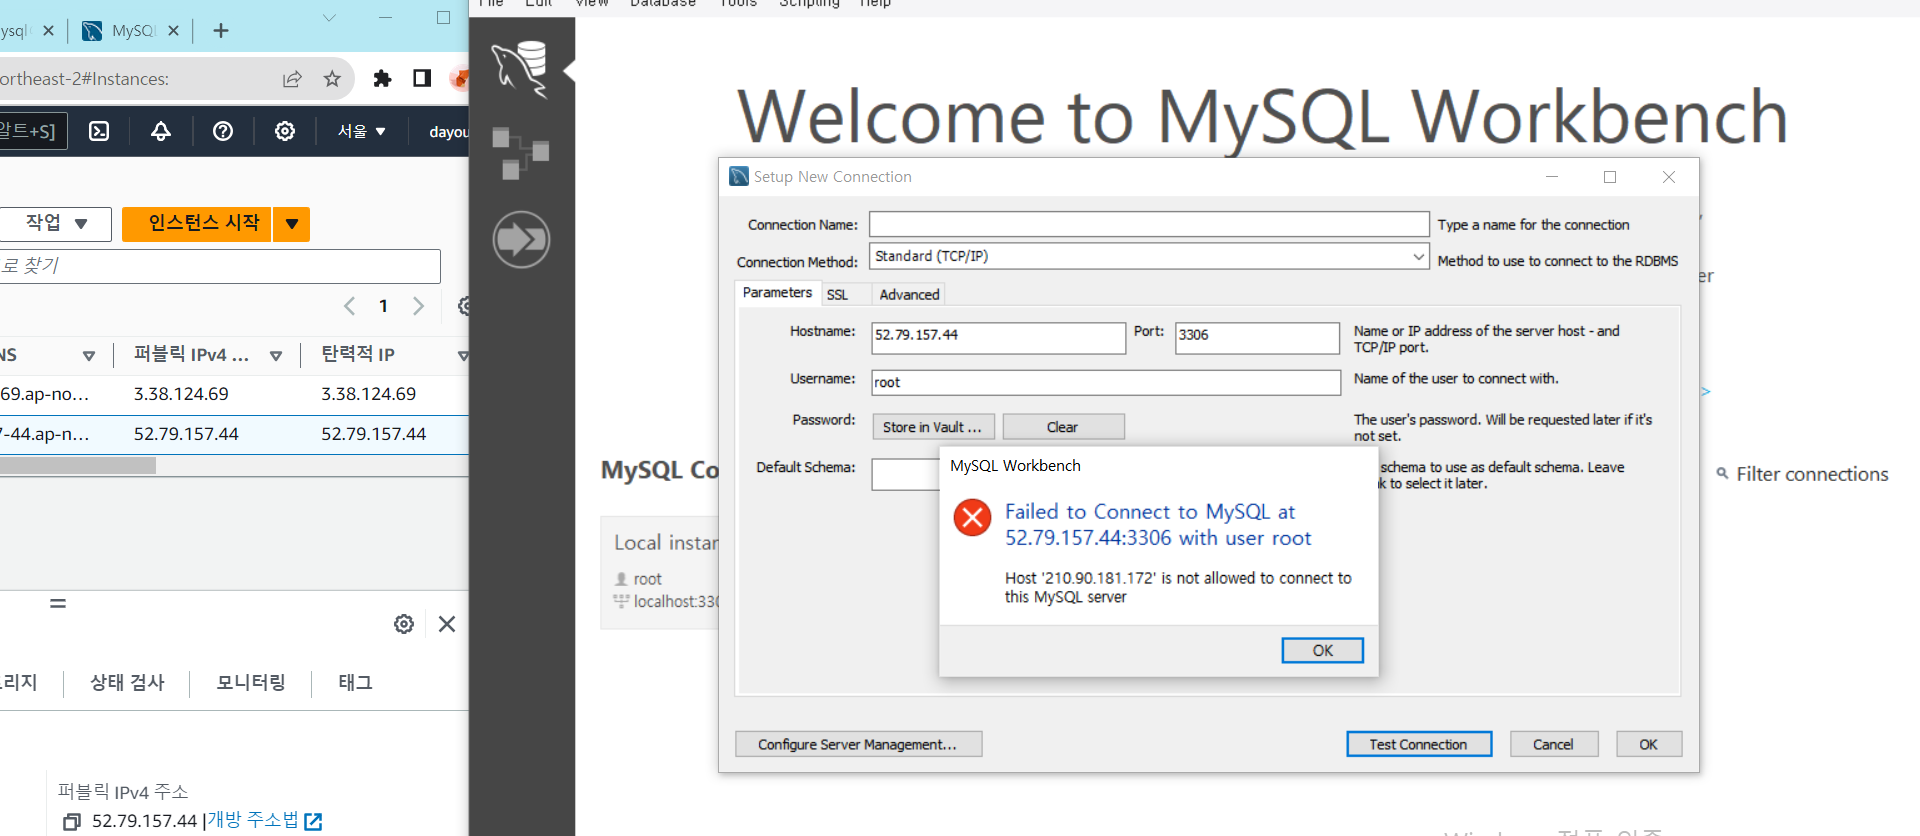The width and height of the screenshot is (1920, 836).
Task: Select the instance row with 3.38.124.69
Action: click(234, 394)
